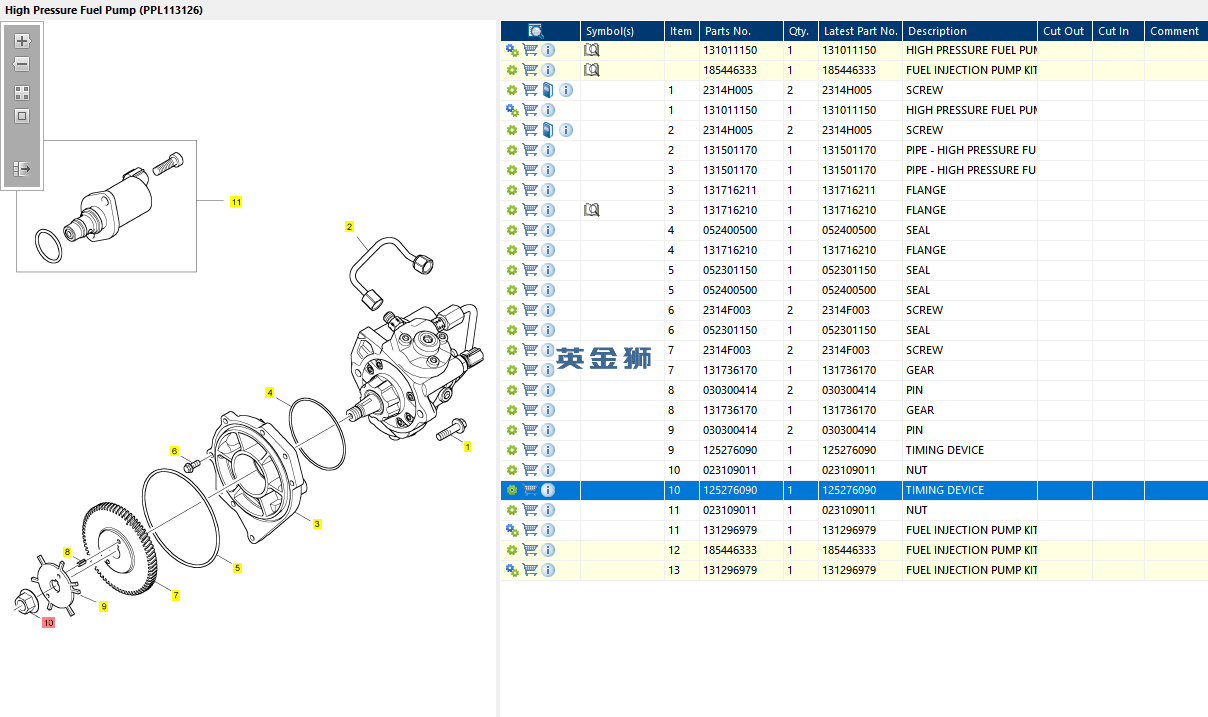Click the four-squares grid view icon
This screenshot has height=717, width=1208.
[22, 93]
